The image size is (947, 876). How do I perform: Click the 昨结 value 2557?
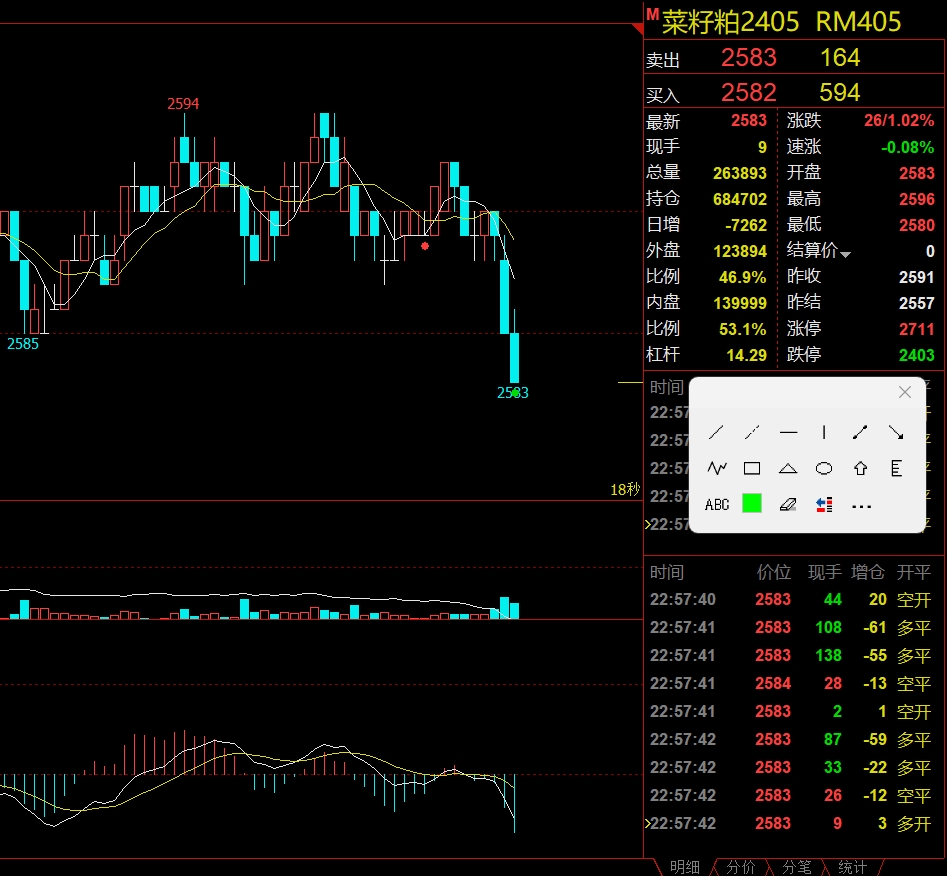(917, 303)
